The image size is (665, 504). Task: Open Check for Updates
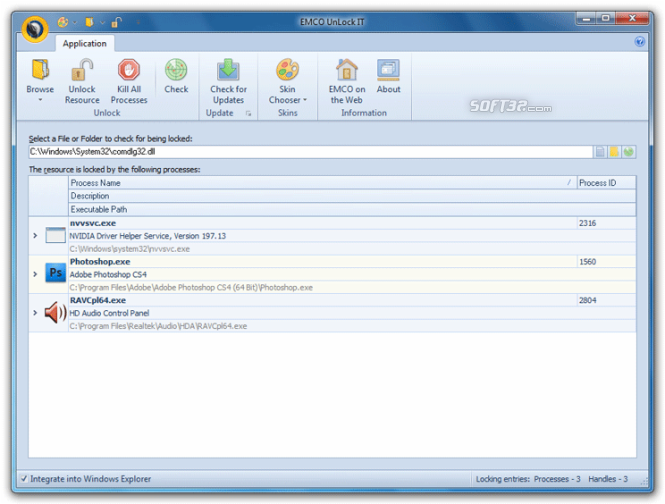pyautogui.click(x=228, y=70)
